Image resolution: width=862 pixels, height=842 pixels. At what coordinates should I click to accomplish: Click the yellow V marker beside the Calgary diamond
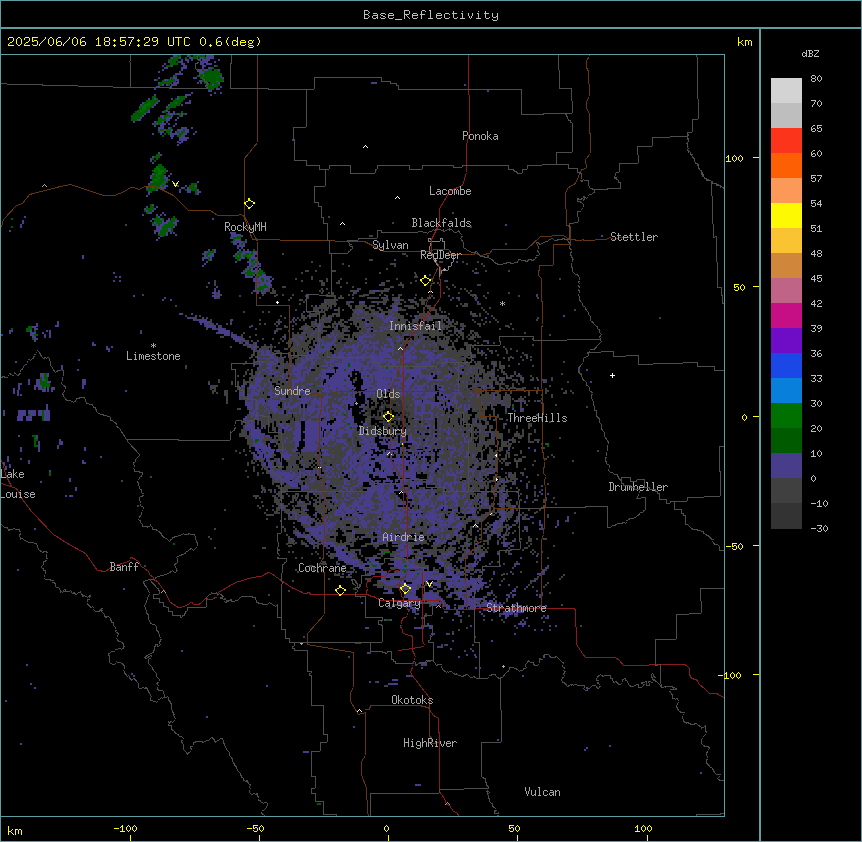(429, 584)
